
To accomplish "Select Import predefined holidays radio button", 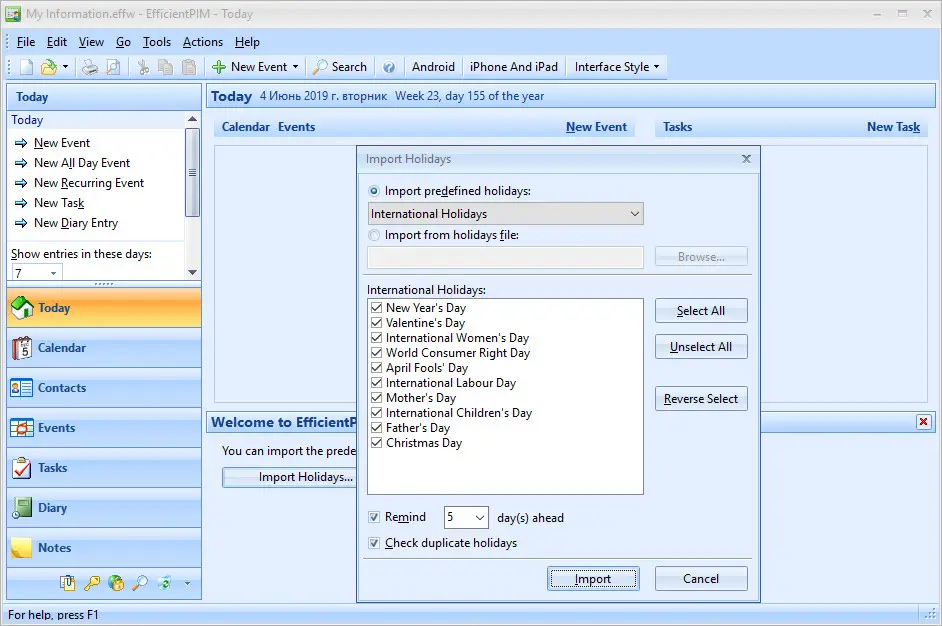I will click(374, 191).
